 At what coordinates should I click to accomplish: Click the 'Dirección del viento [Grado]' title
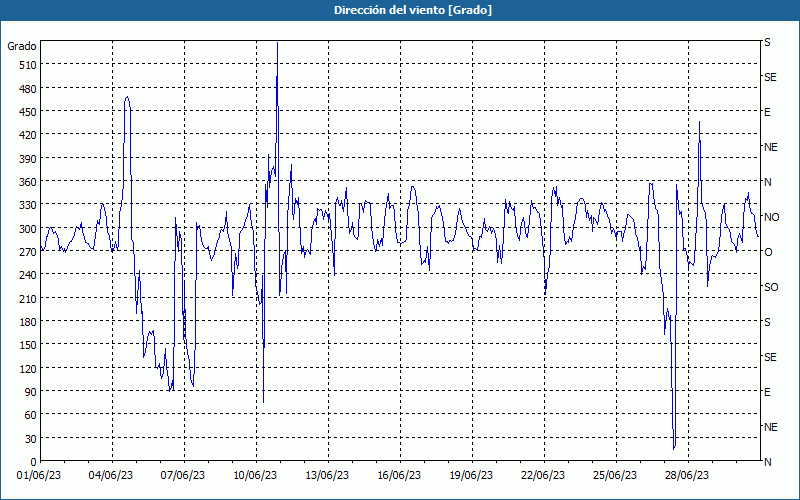point(413,10)
